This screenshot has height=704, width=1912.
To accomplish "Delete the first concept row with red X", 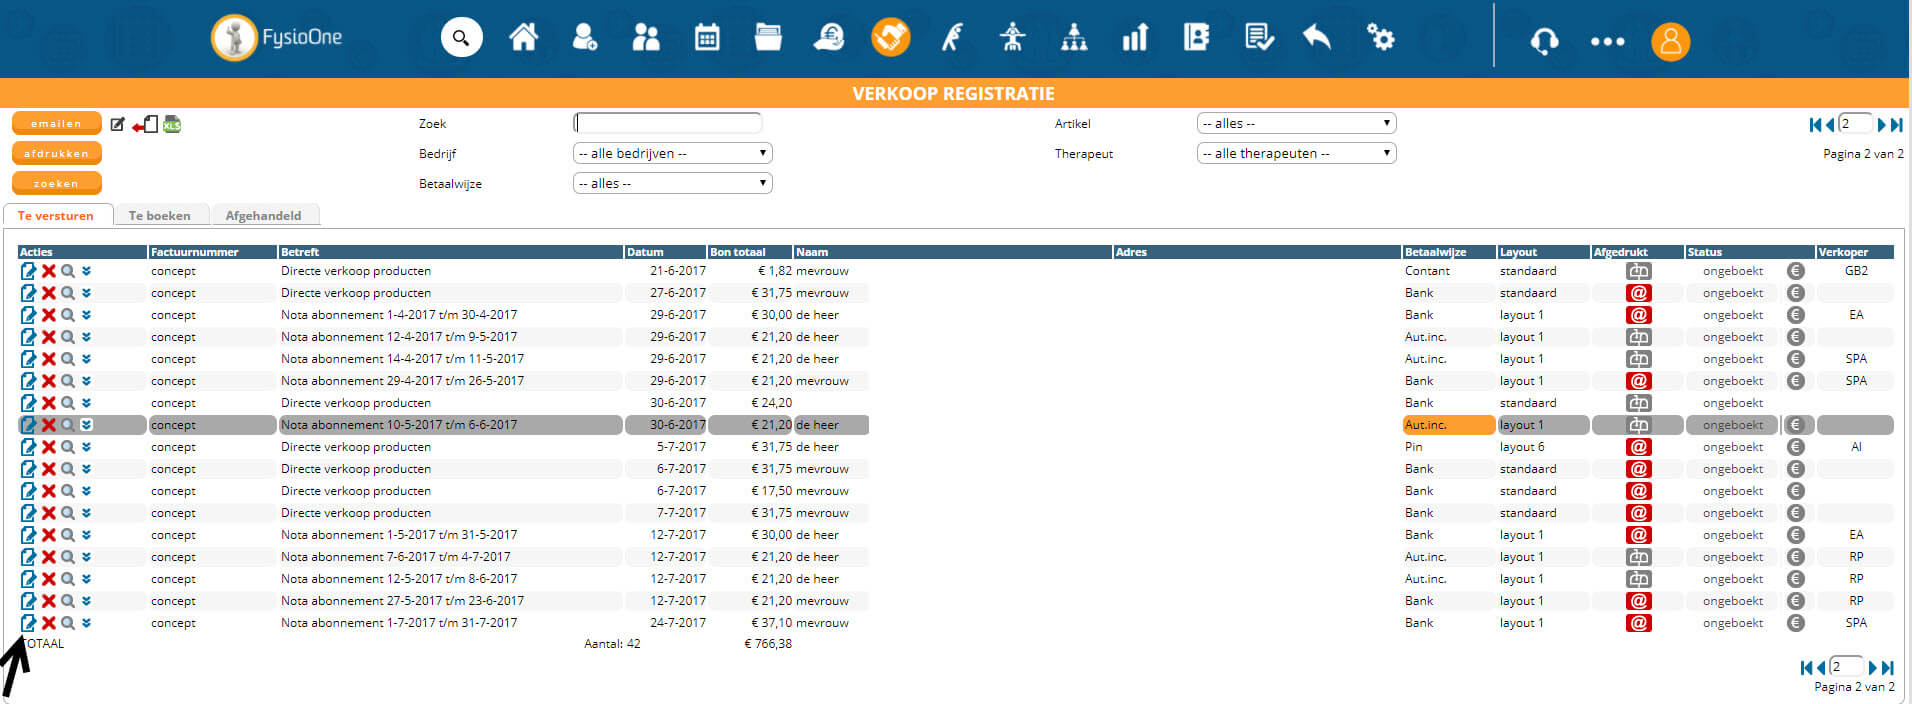I will coord(48,271).
